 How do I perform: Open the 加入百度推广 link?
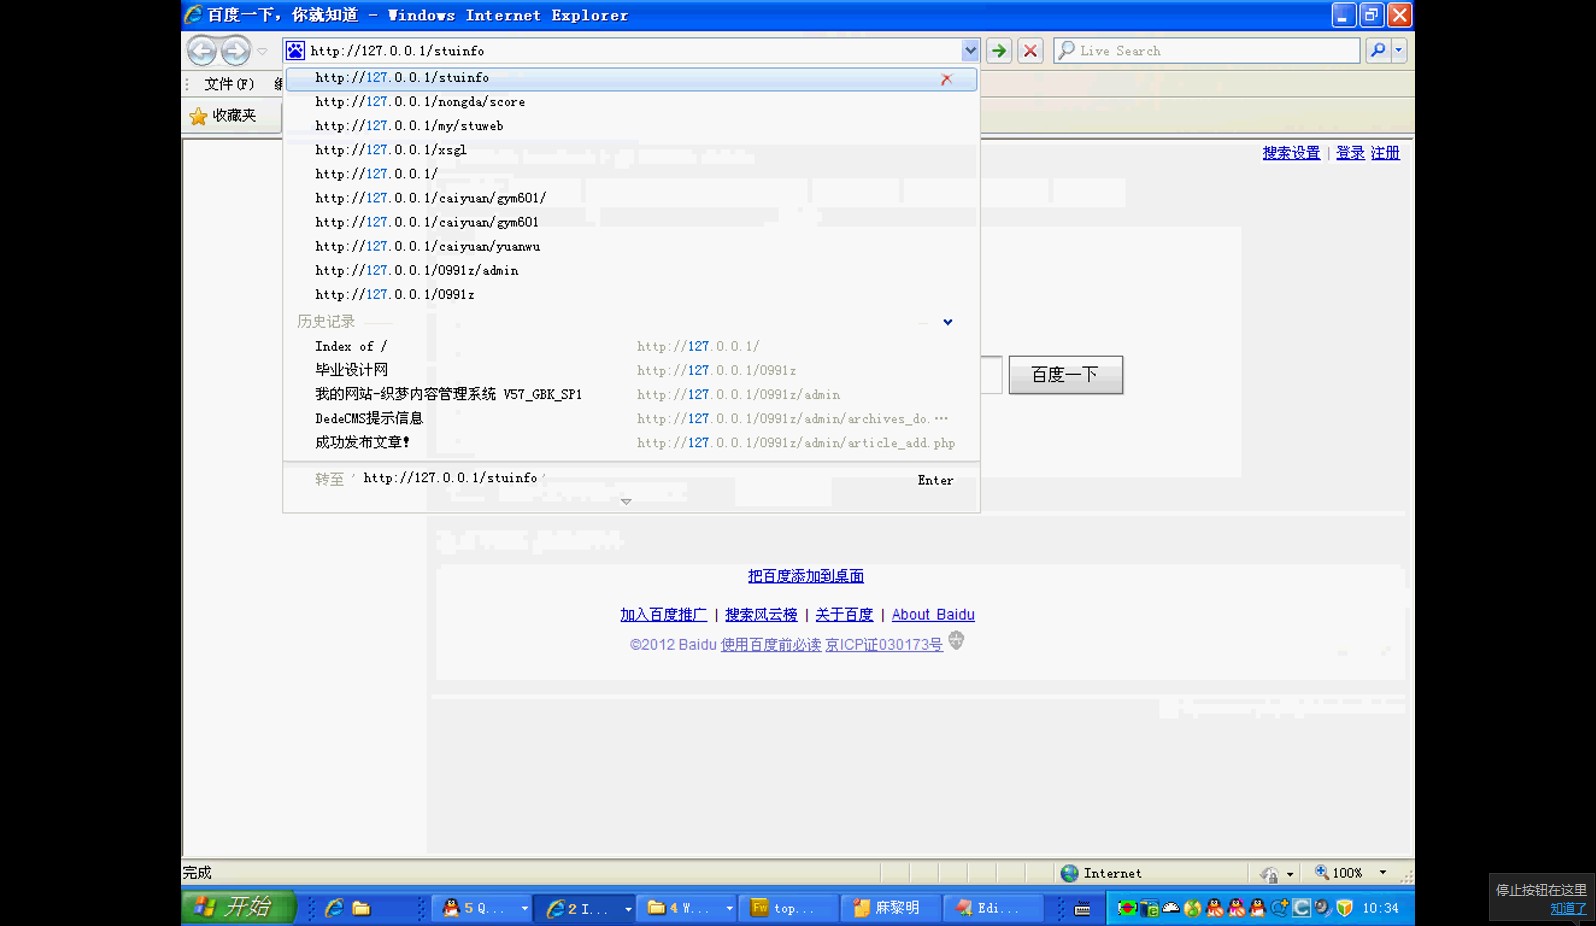click(663, 615)
